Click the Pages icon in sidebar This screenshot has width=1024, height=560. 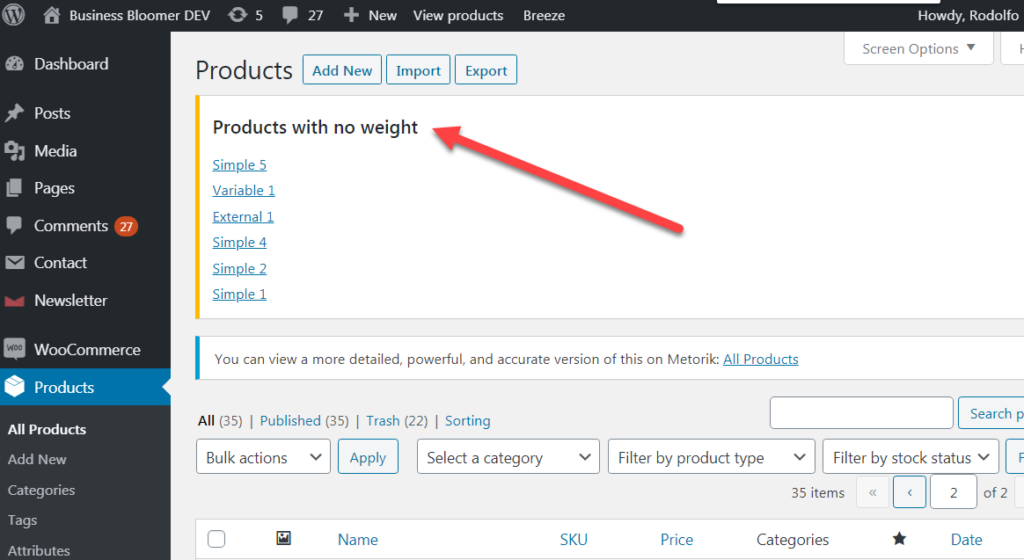14,188
